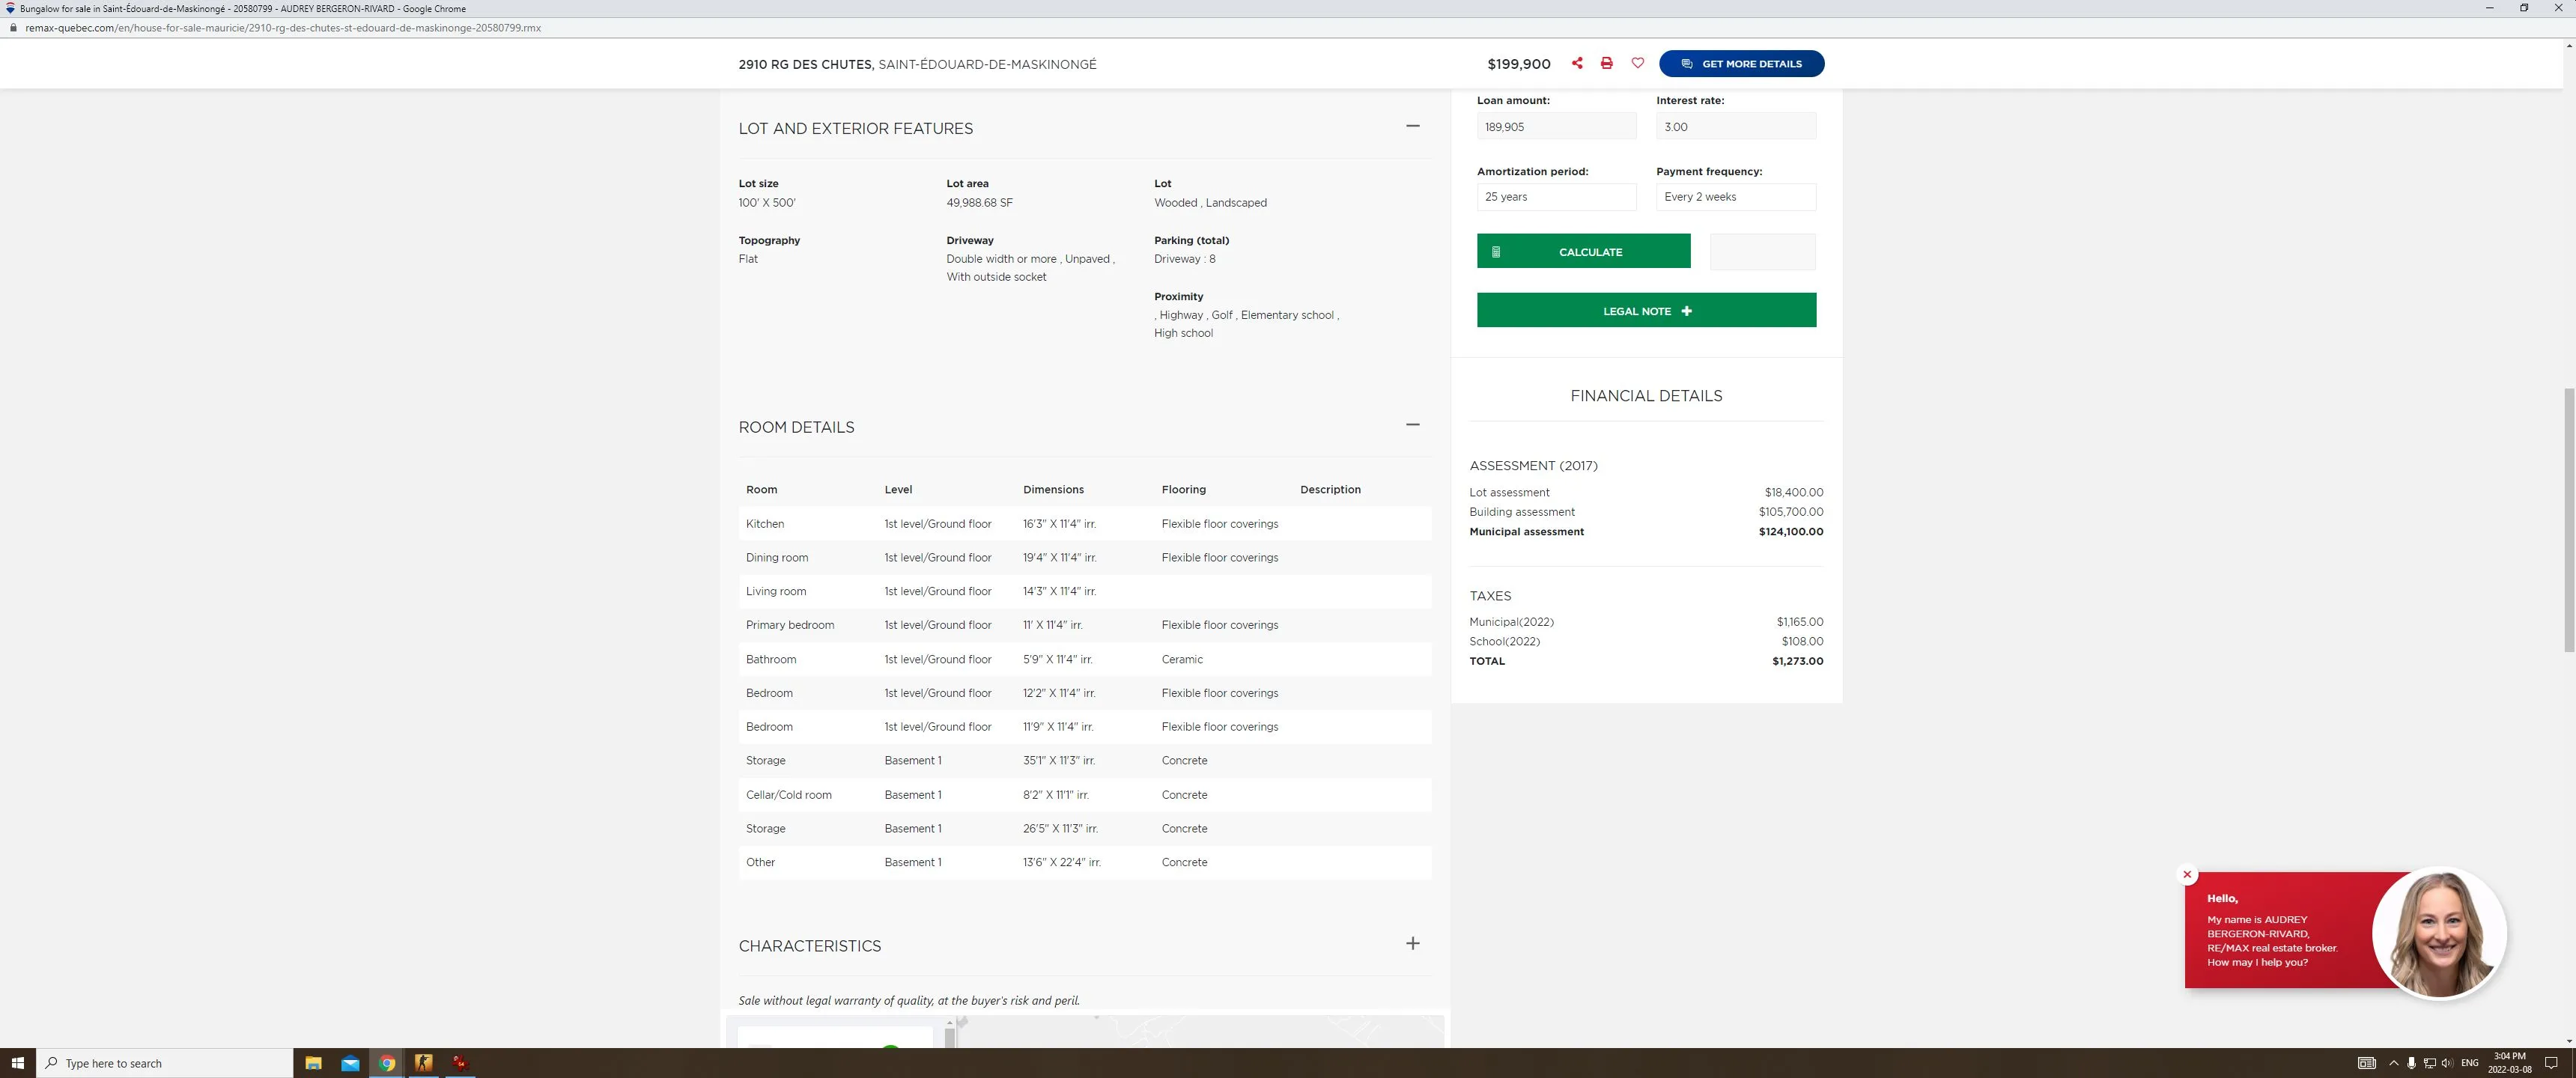Image resolution: width=2576 pixels, height=1078 pixels.
Task: Expand the Characteristics section
Action: [1412, 944]
